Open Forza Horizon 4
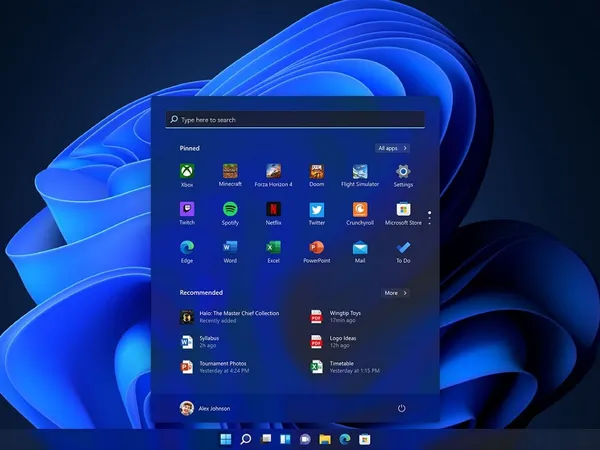The height and width of the screenshot is (450, 600). [273, 173]
